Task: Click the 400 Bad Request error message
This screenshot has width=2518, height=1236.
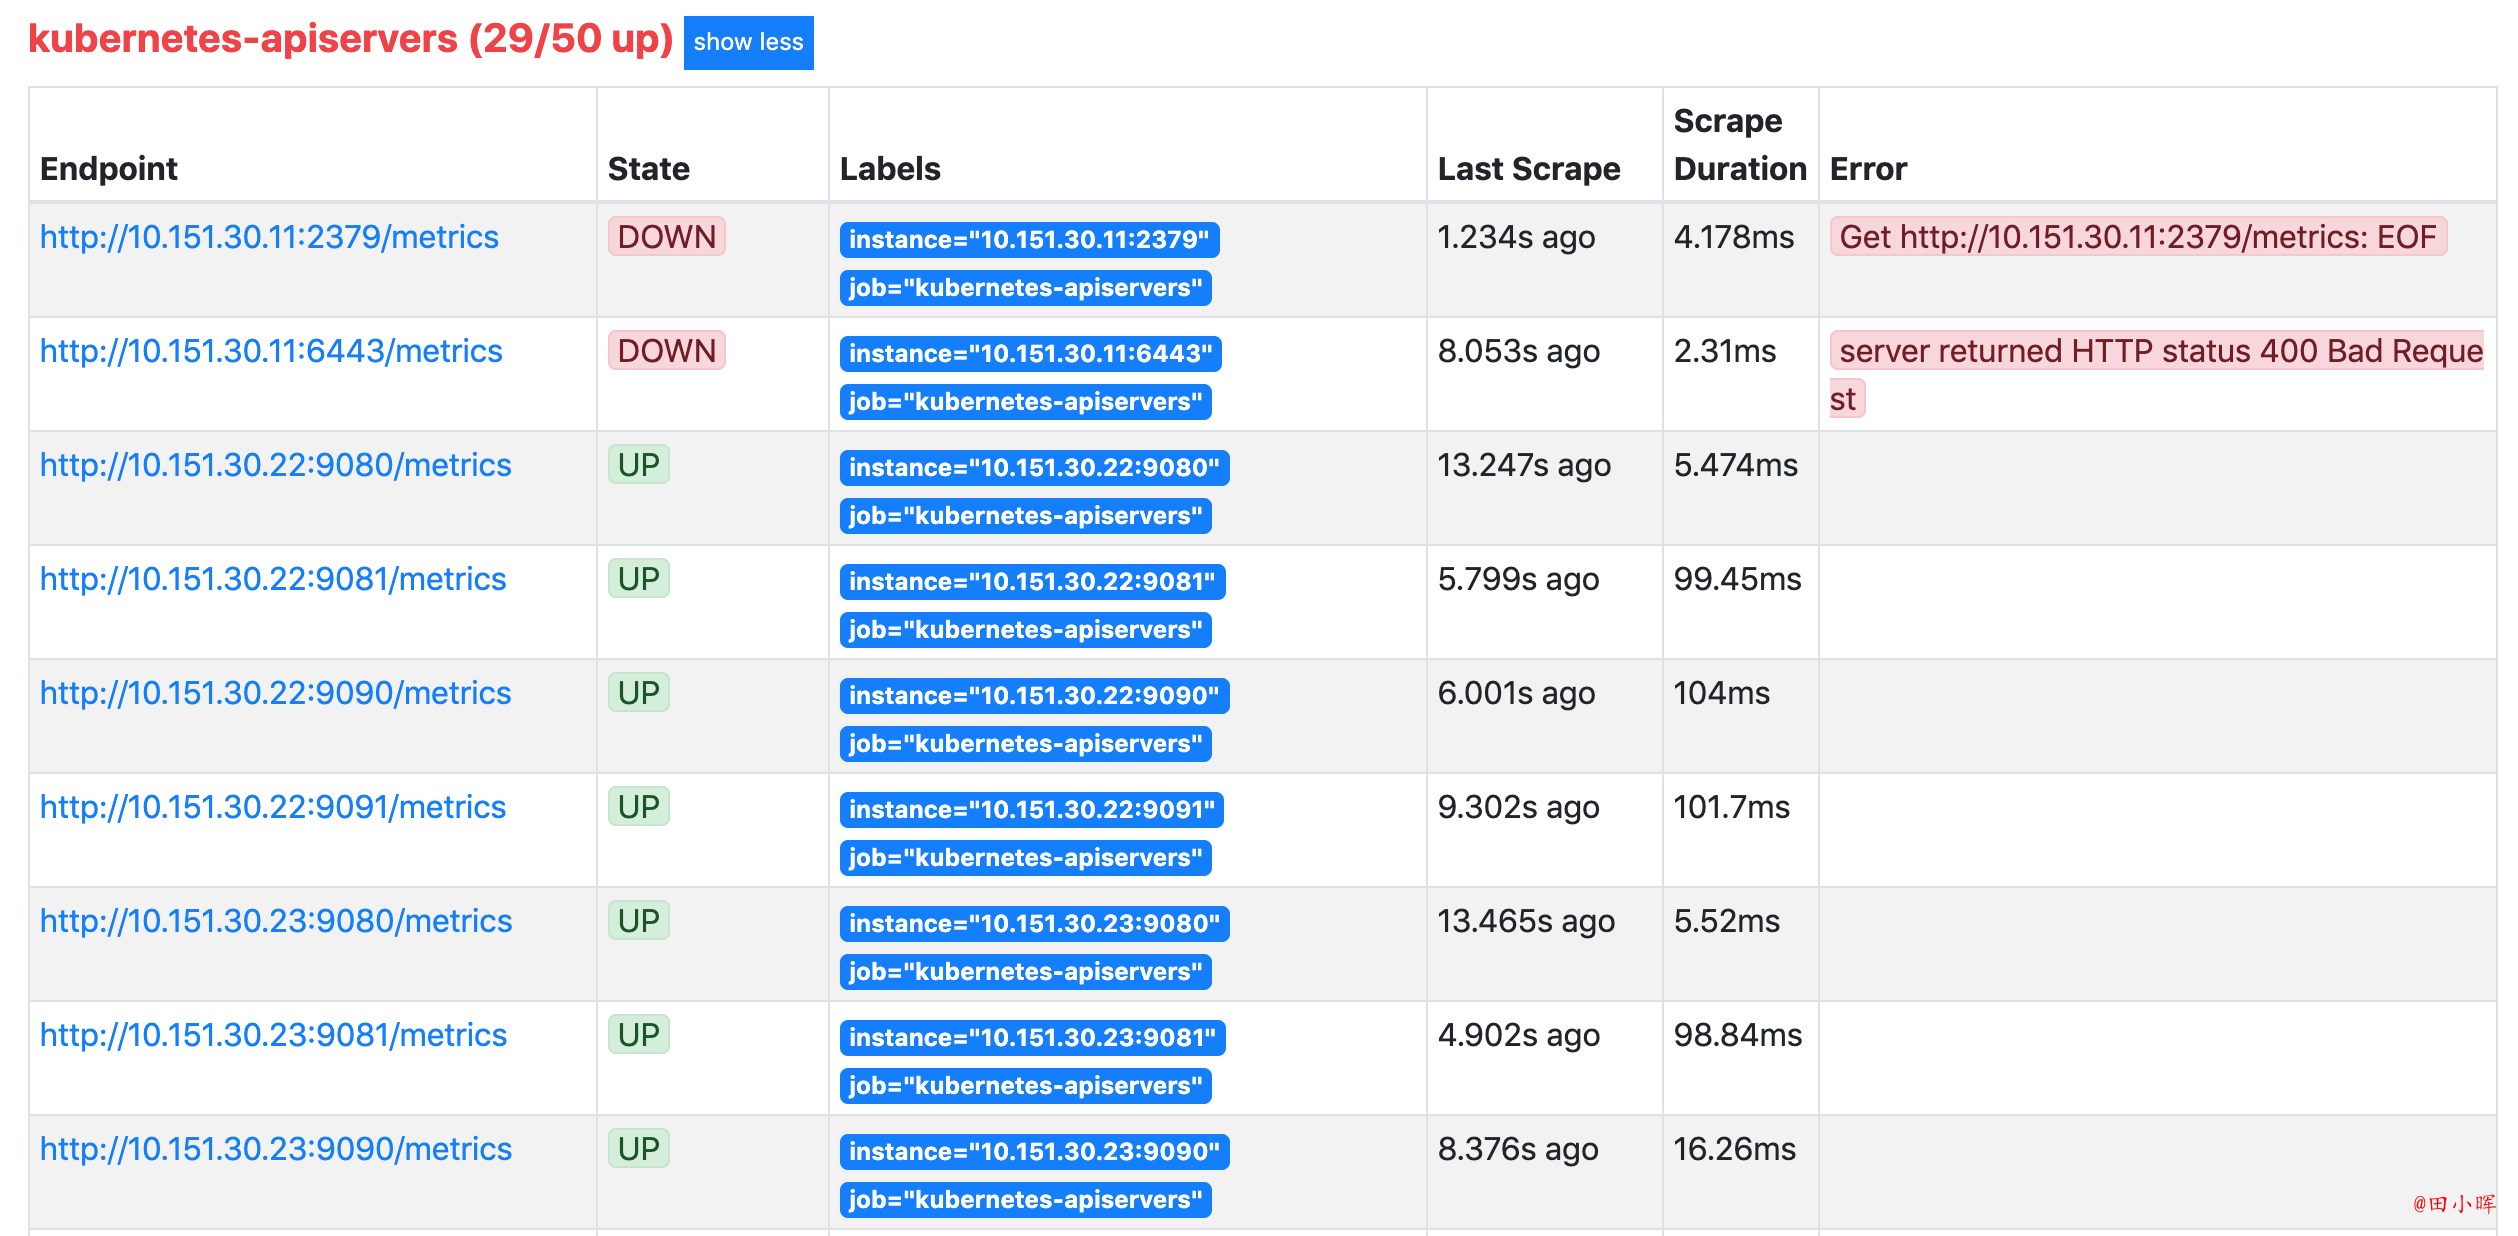Action: (2157, 375)
